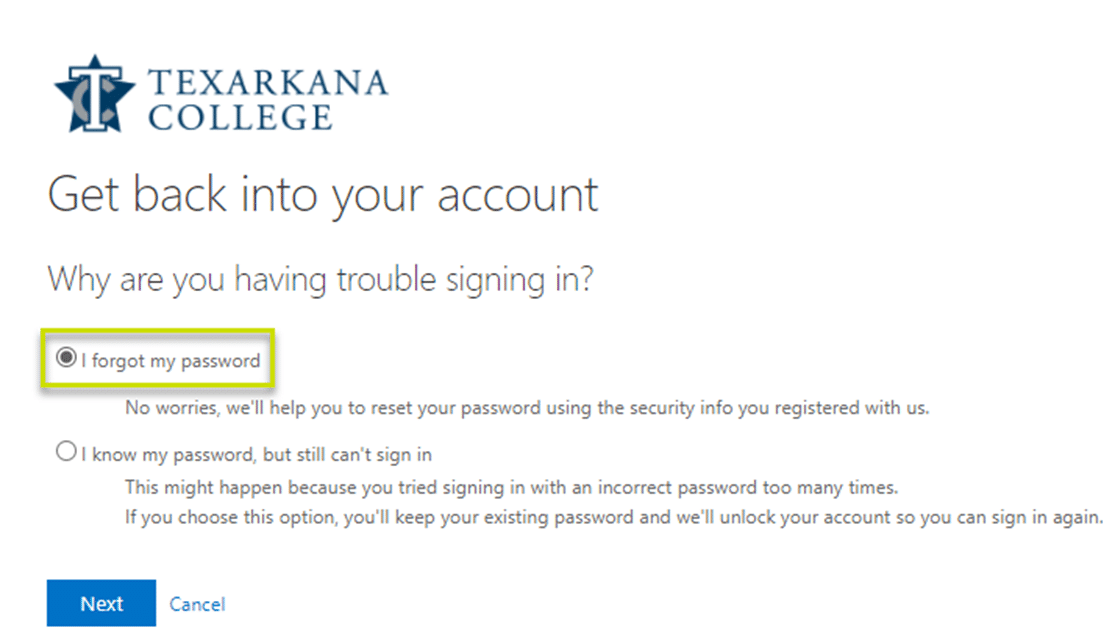Click 'I know my password, but still can't sign in' label

[257, 455]
